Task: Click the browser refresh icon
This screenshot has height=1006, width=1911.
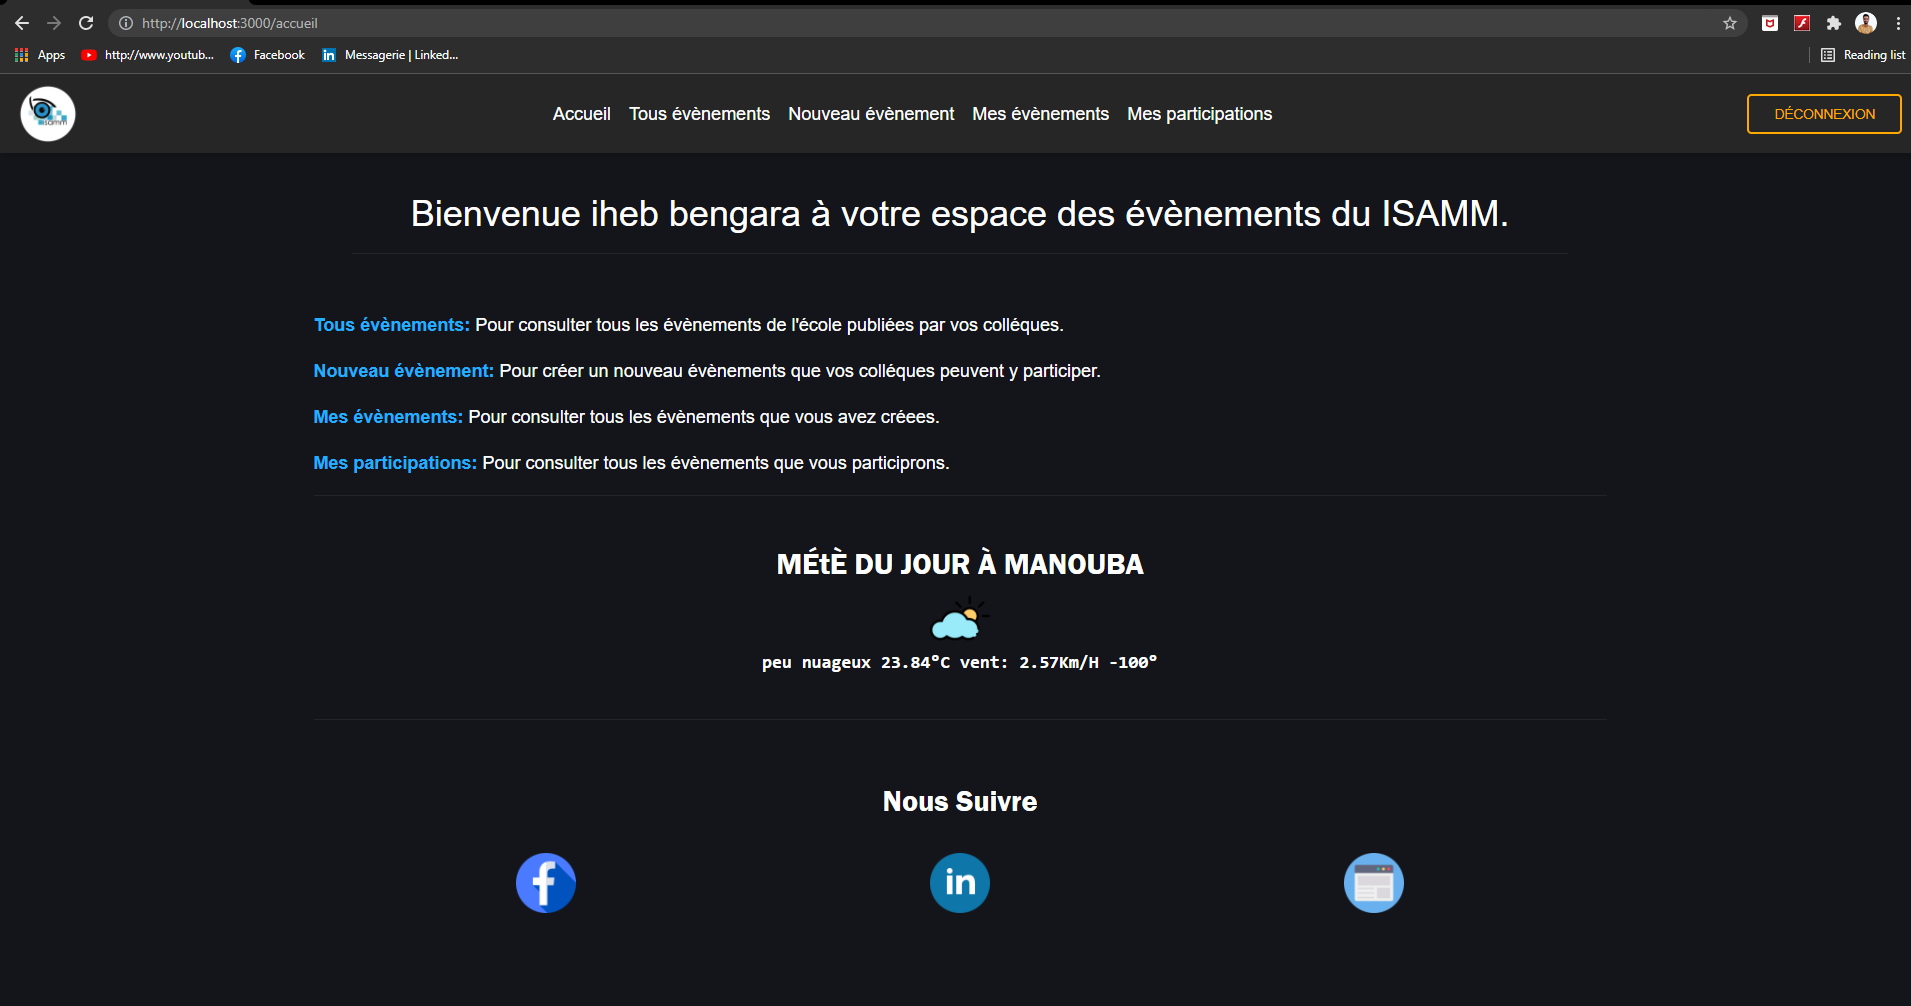Action: [x=86, y=22]
